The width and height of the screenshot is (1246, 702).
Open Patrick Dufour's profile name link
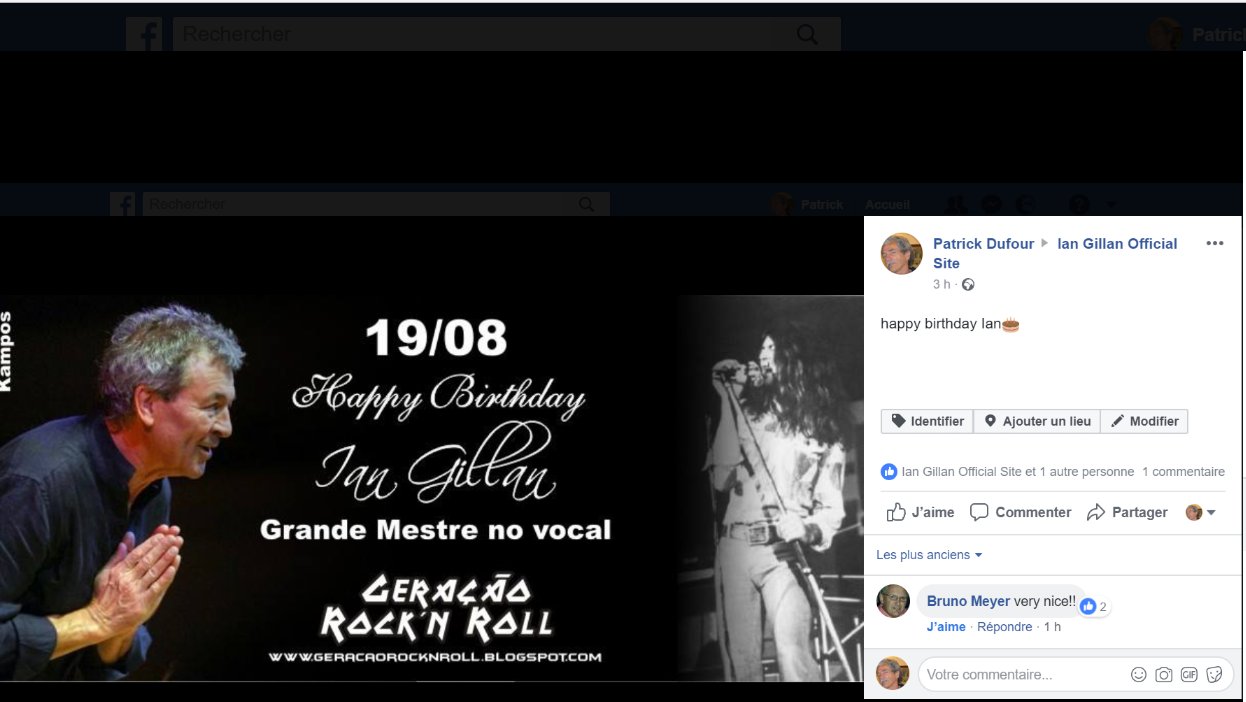pos(983,243)
